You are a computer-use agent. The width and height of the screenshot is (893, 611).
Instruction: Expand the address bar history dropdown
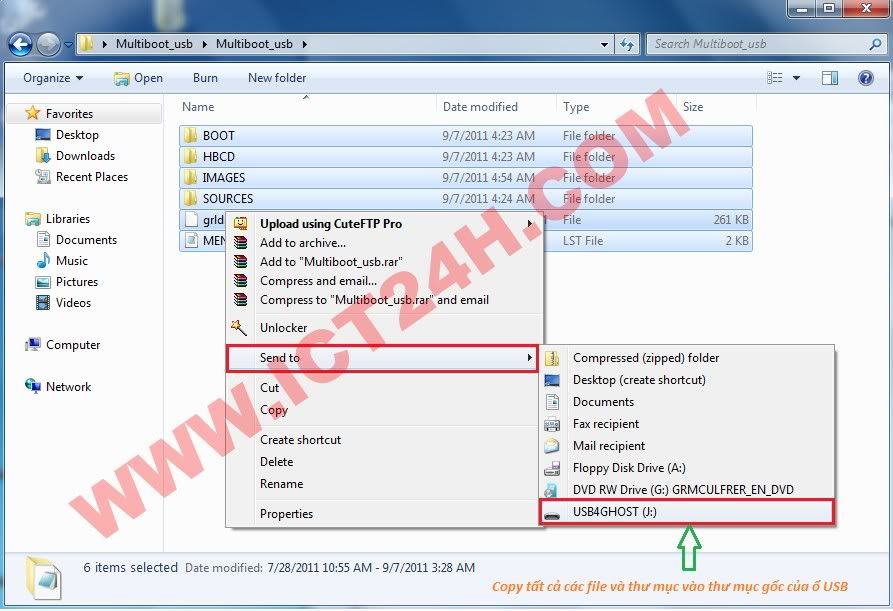tap(604, 44)
